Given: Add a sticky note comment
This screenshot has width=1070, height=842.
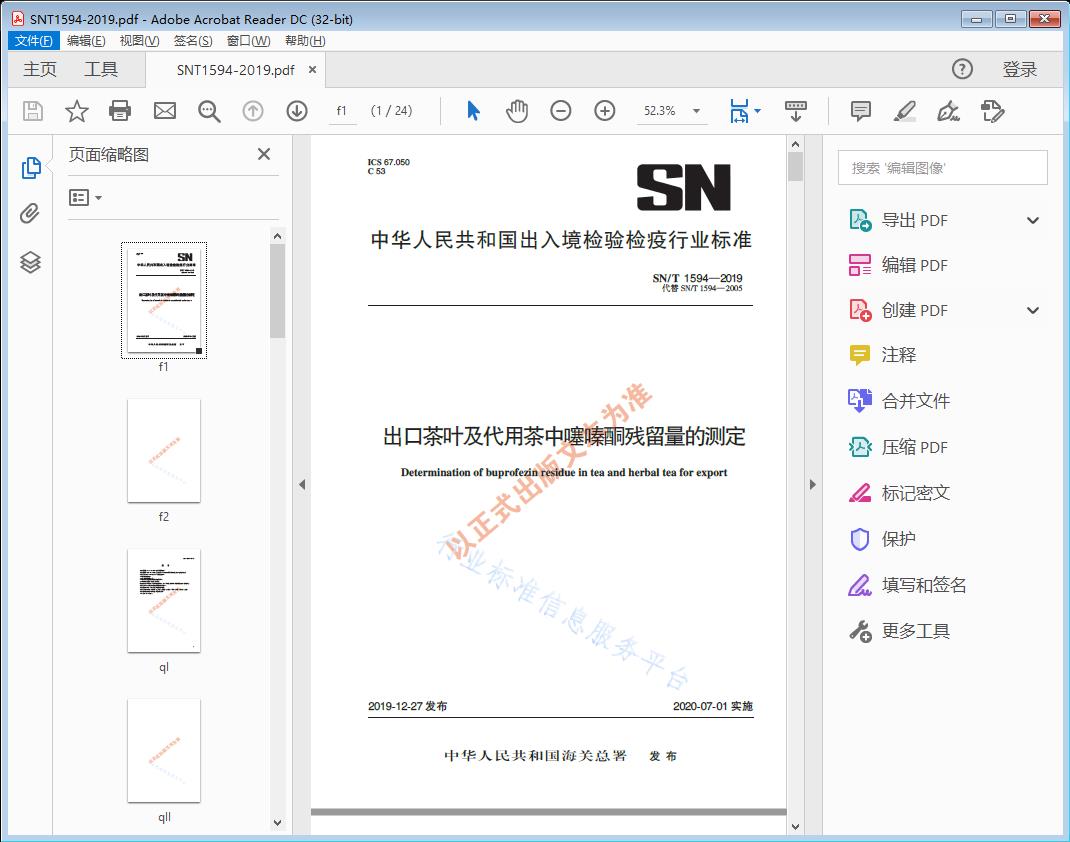Looking at the screenshot, I should tap(861, 111).
